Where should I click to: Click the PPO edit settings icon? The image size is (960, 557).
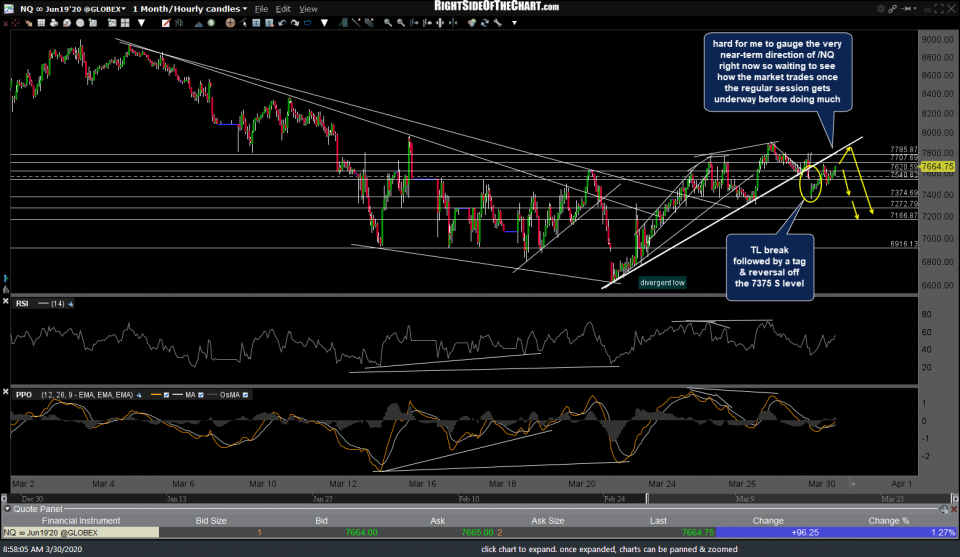pyautogui.click(x=139, y=395)
